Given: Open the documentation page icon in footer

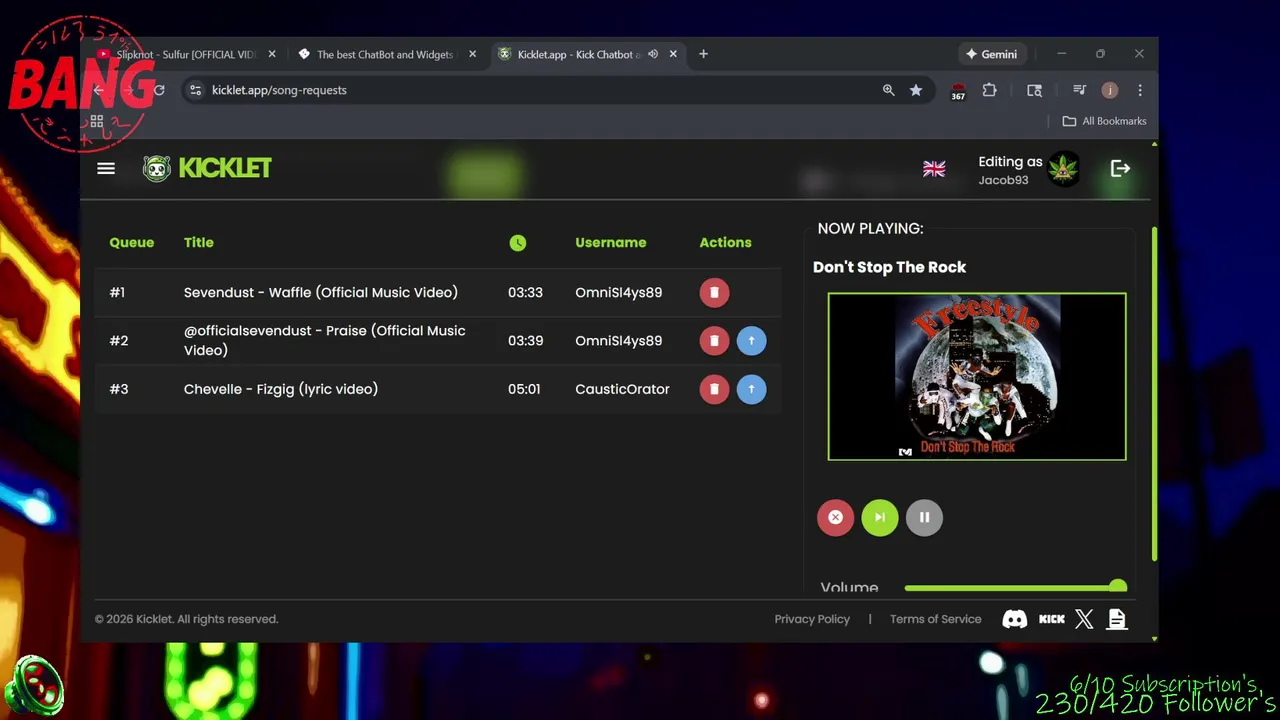Looking at the screenshot, I should click(x=1117, y=619).
